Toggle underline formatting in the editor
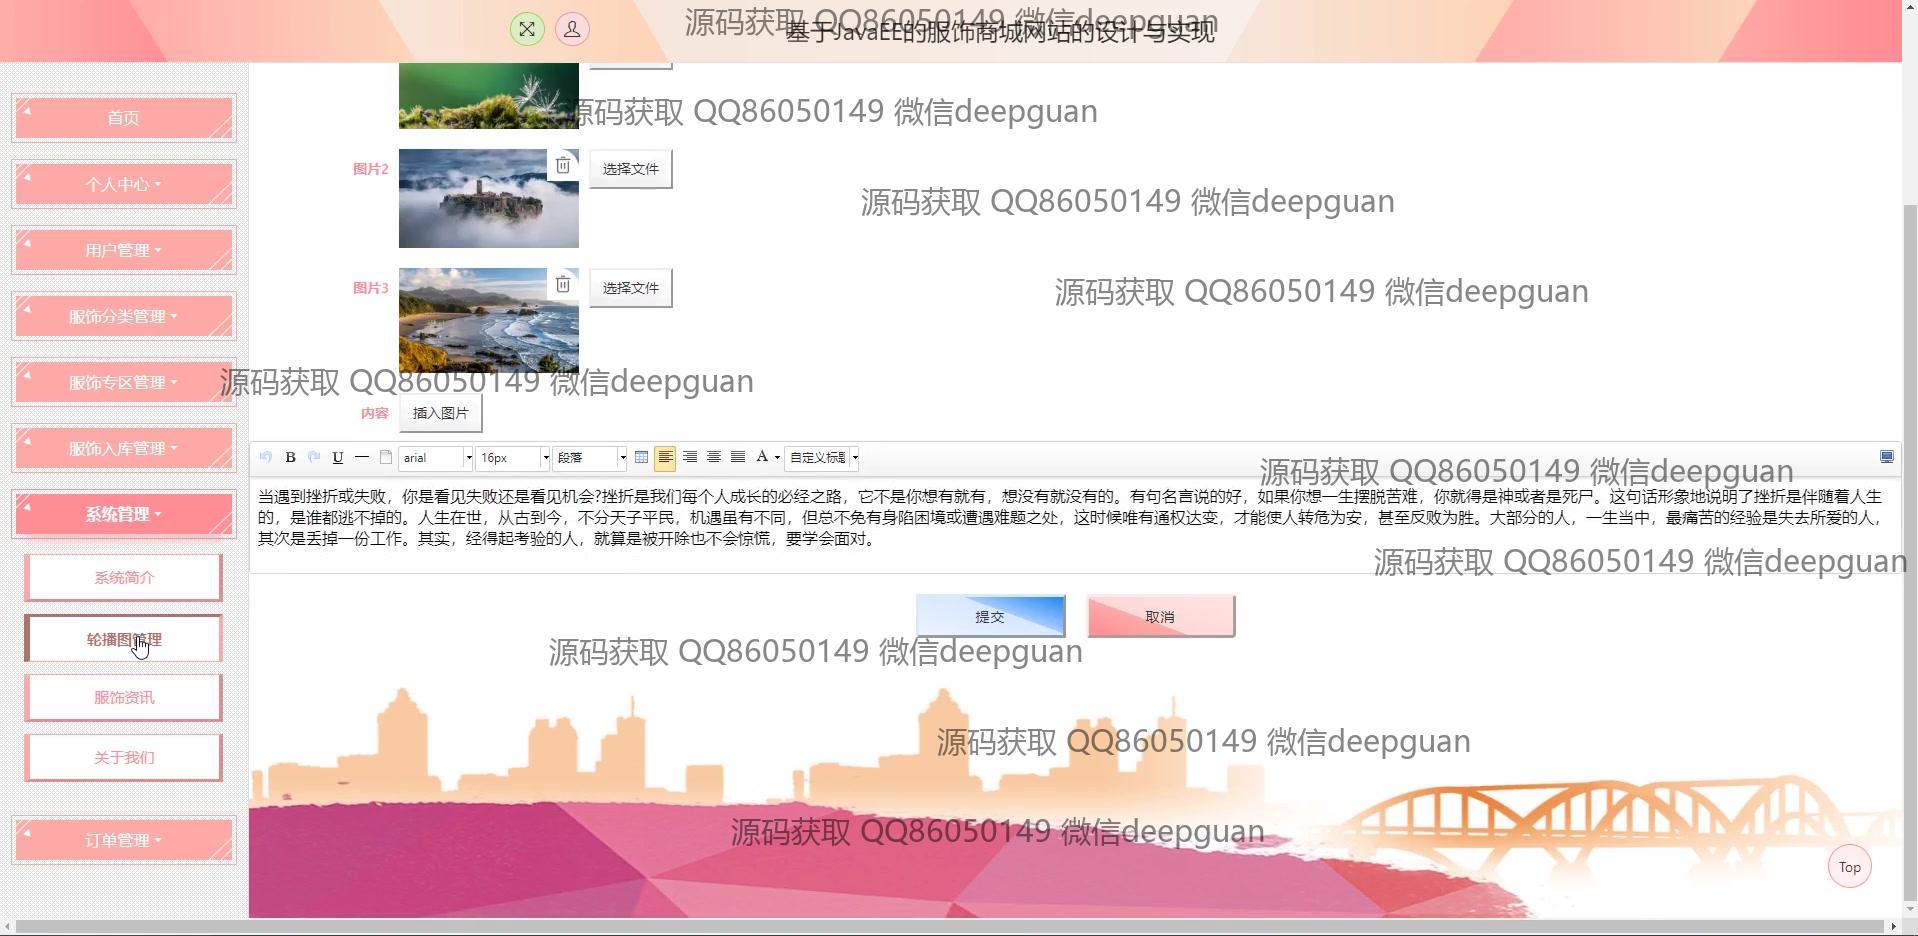 tap(338, 458)
